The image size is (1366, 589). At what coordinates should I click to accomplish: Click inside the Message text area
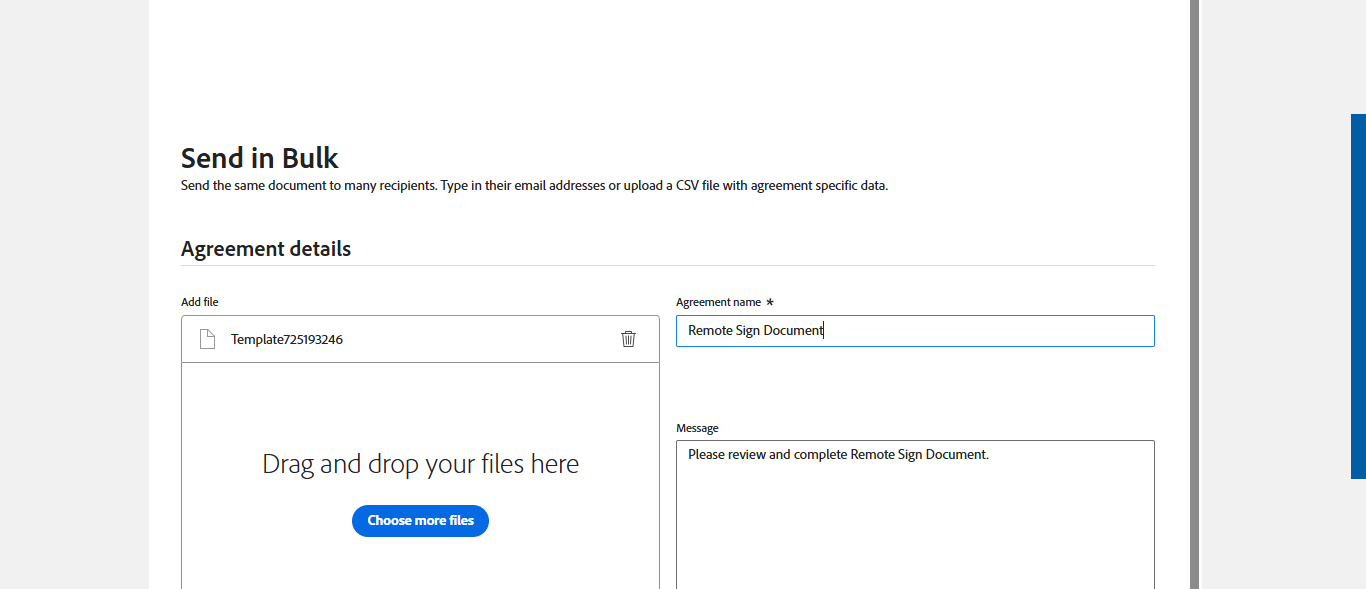pyautogui.click(x=915, y=530)
